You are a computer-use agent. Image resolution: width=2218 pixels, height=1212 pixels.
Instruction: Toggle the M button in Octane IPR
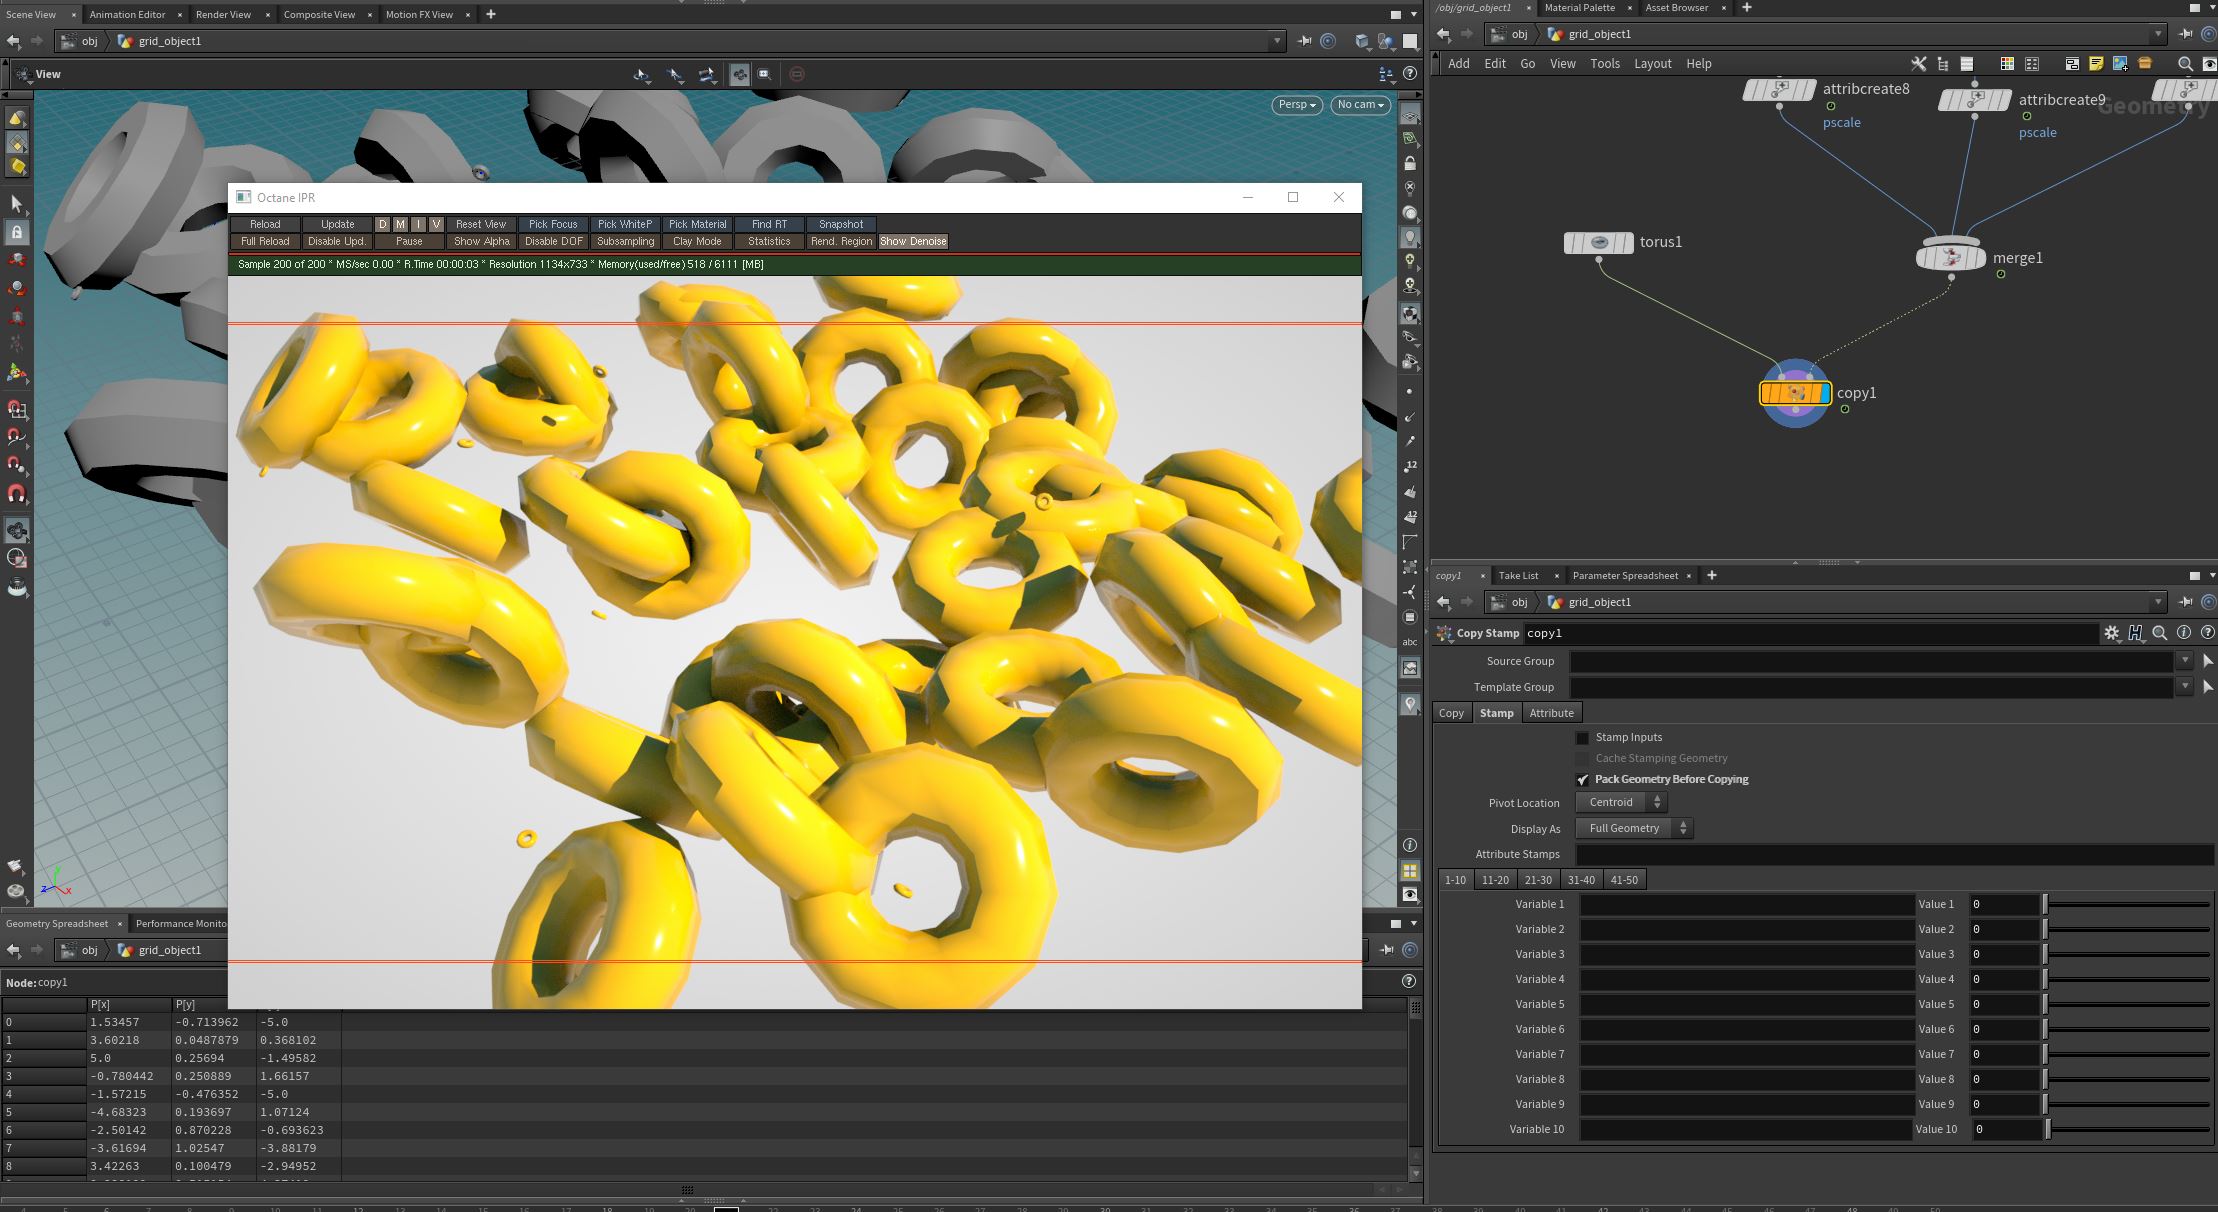point(400,224)
